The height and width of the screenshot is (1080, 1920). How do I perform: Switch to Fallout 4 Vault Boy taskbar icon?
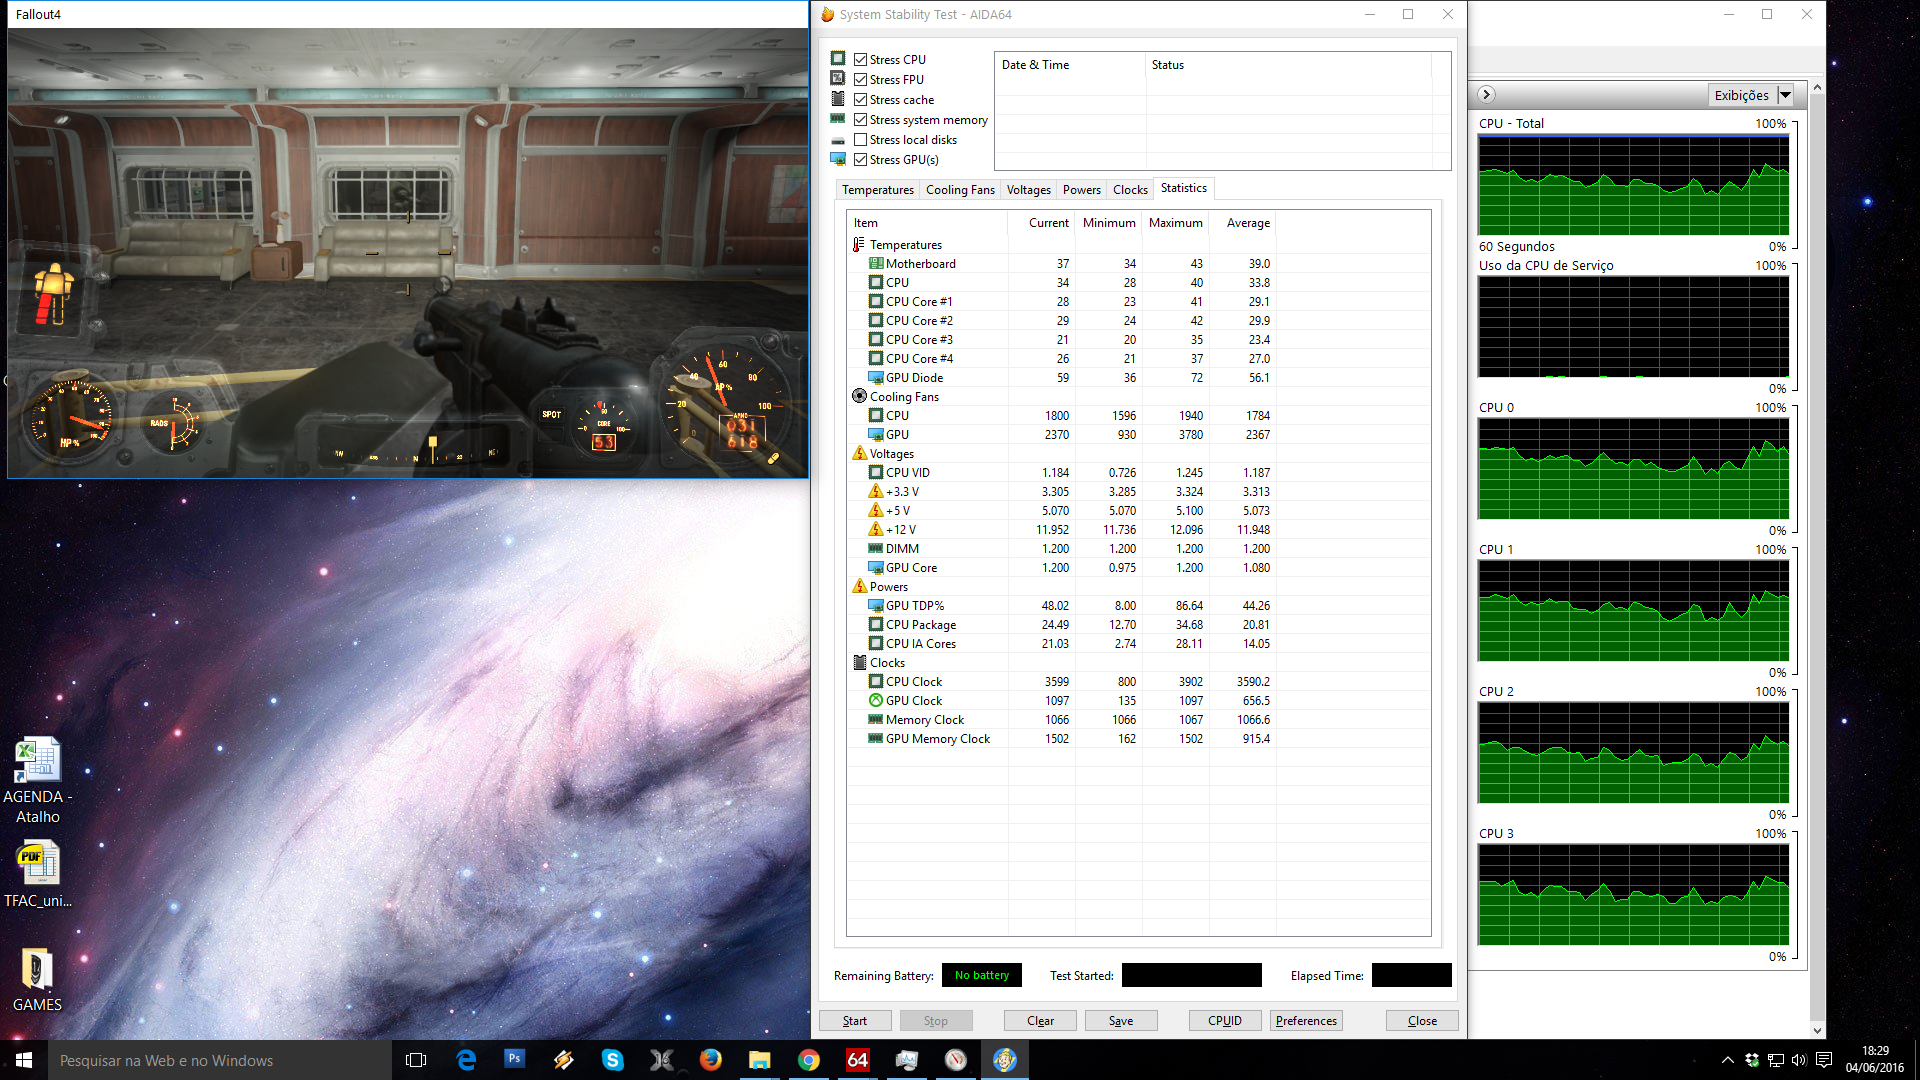click(1005, 1060)
